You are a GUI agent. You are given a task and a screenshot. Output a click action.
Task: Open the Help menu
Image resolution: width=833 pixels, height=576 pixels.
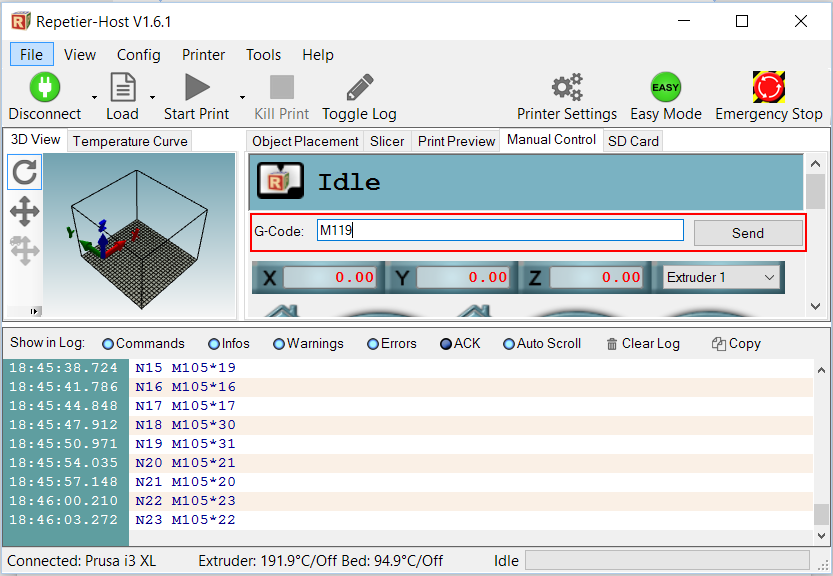coord(318,54)
